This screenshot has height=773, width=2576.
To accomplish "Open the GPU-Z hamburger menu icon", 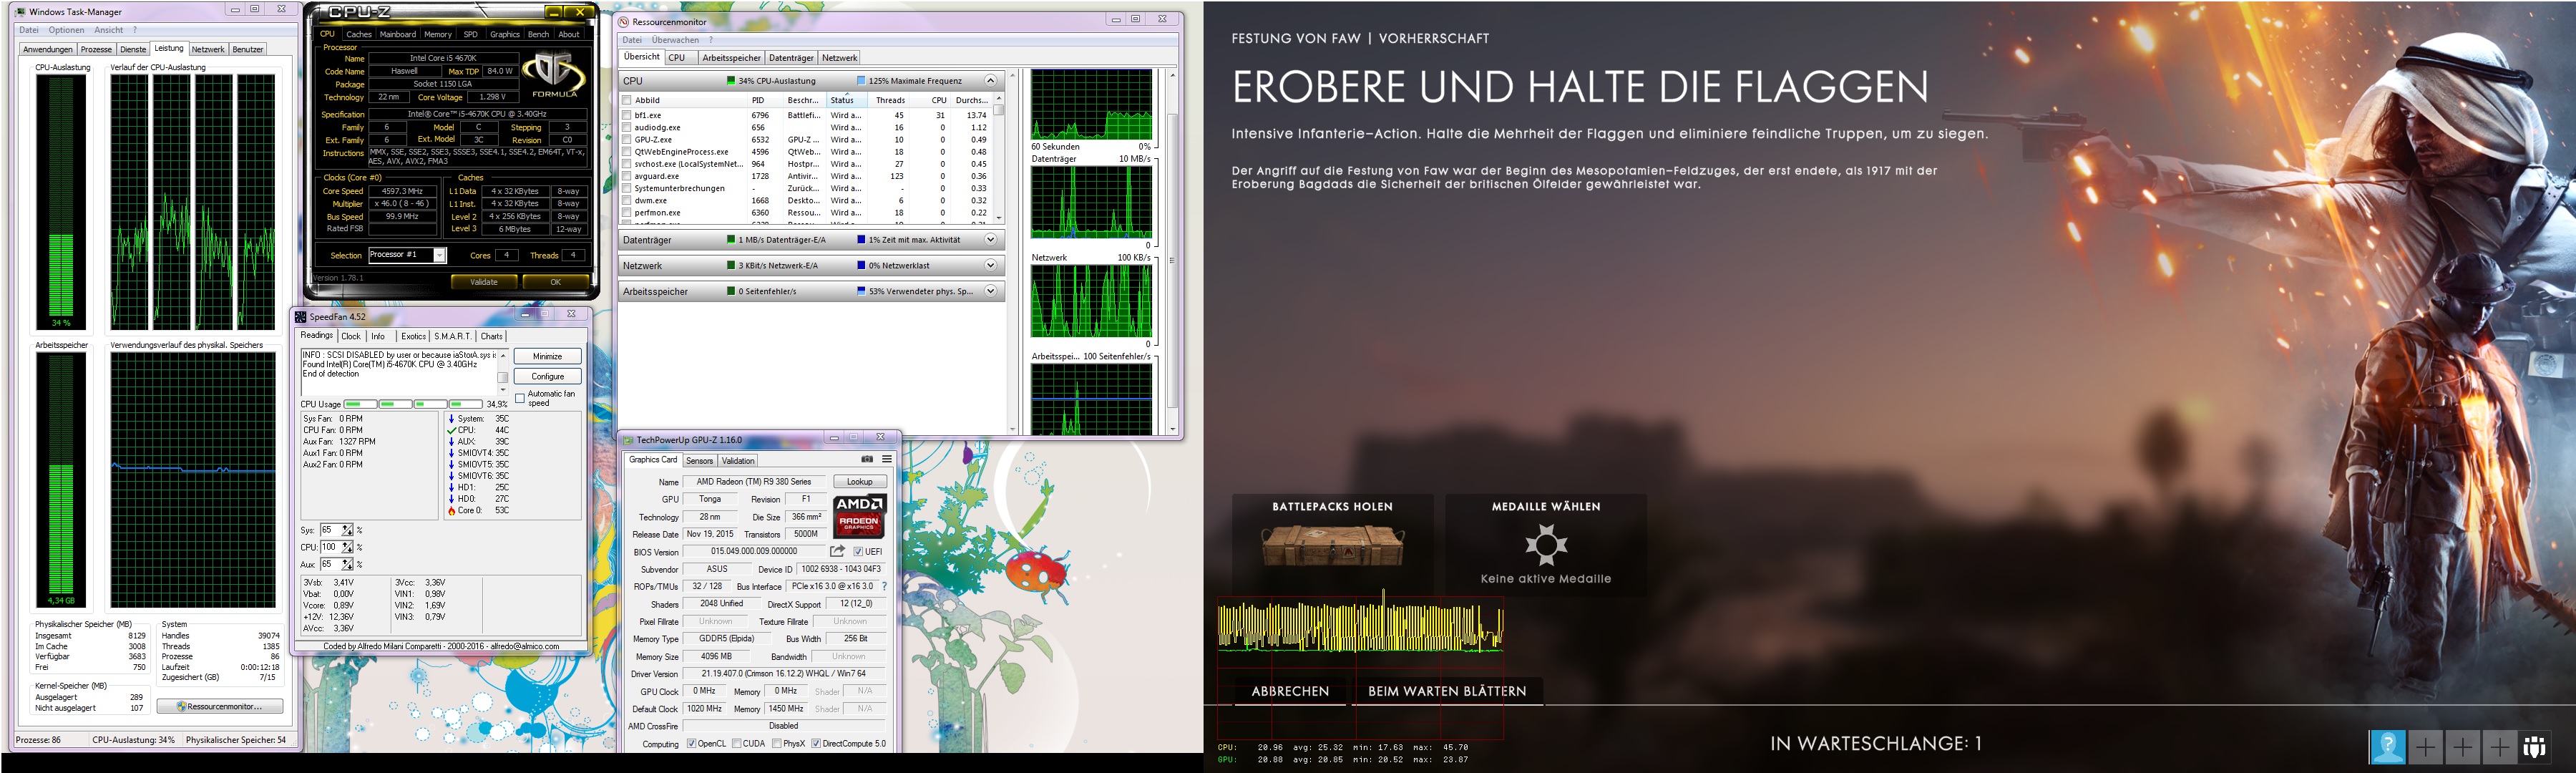I will click(887, 459).
